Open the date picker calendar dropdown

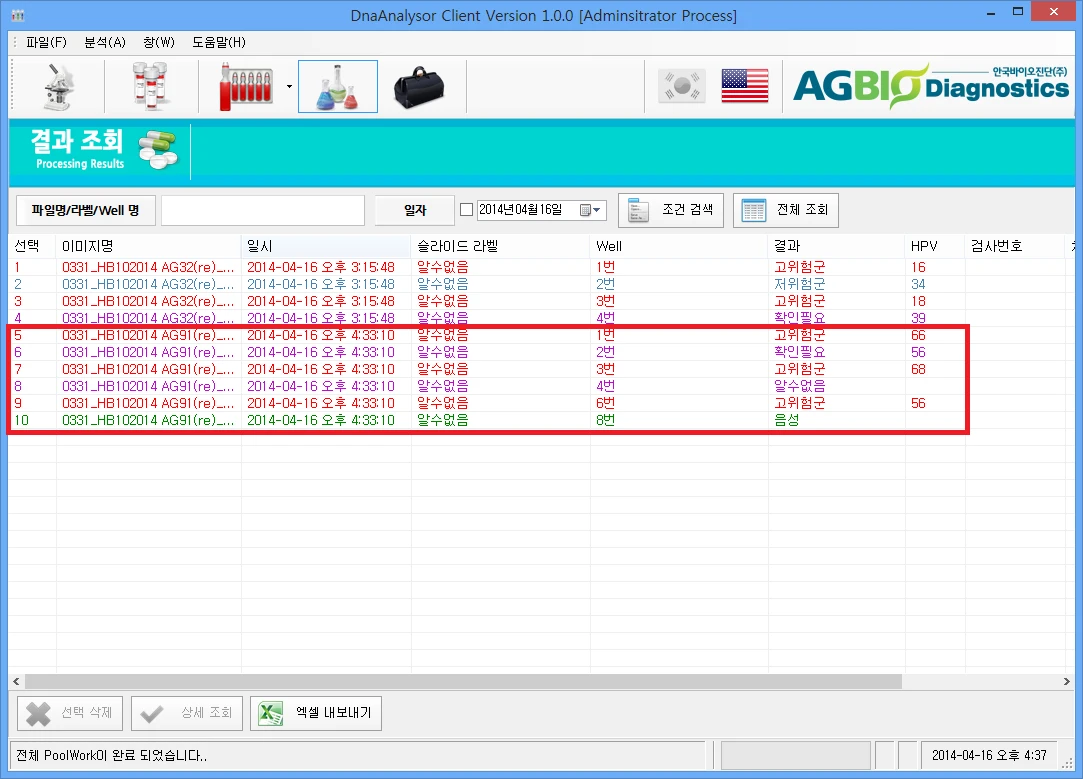pos(591,210)
